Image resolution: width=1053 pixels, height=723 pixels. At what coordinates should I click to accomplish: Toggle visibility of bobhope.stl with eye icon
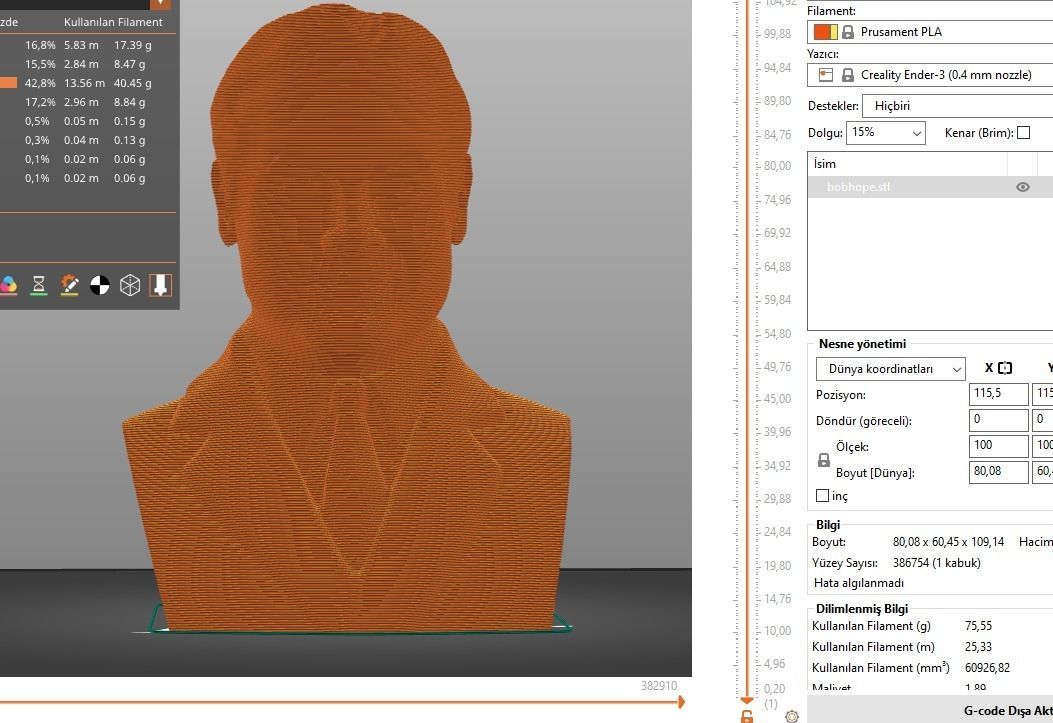point(1022,187)
